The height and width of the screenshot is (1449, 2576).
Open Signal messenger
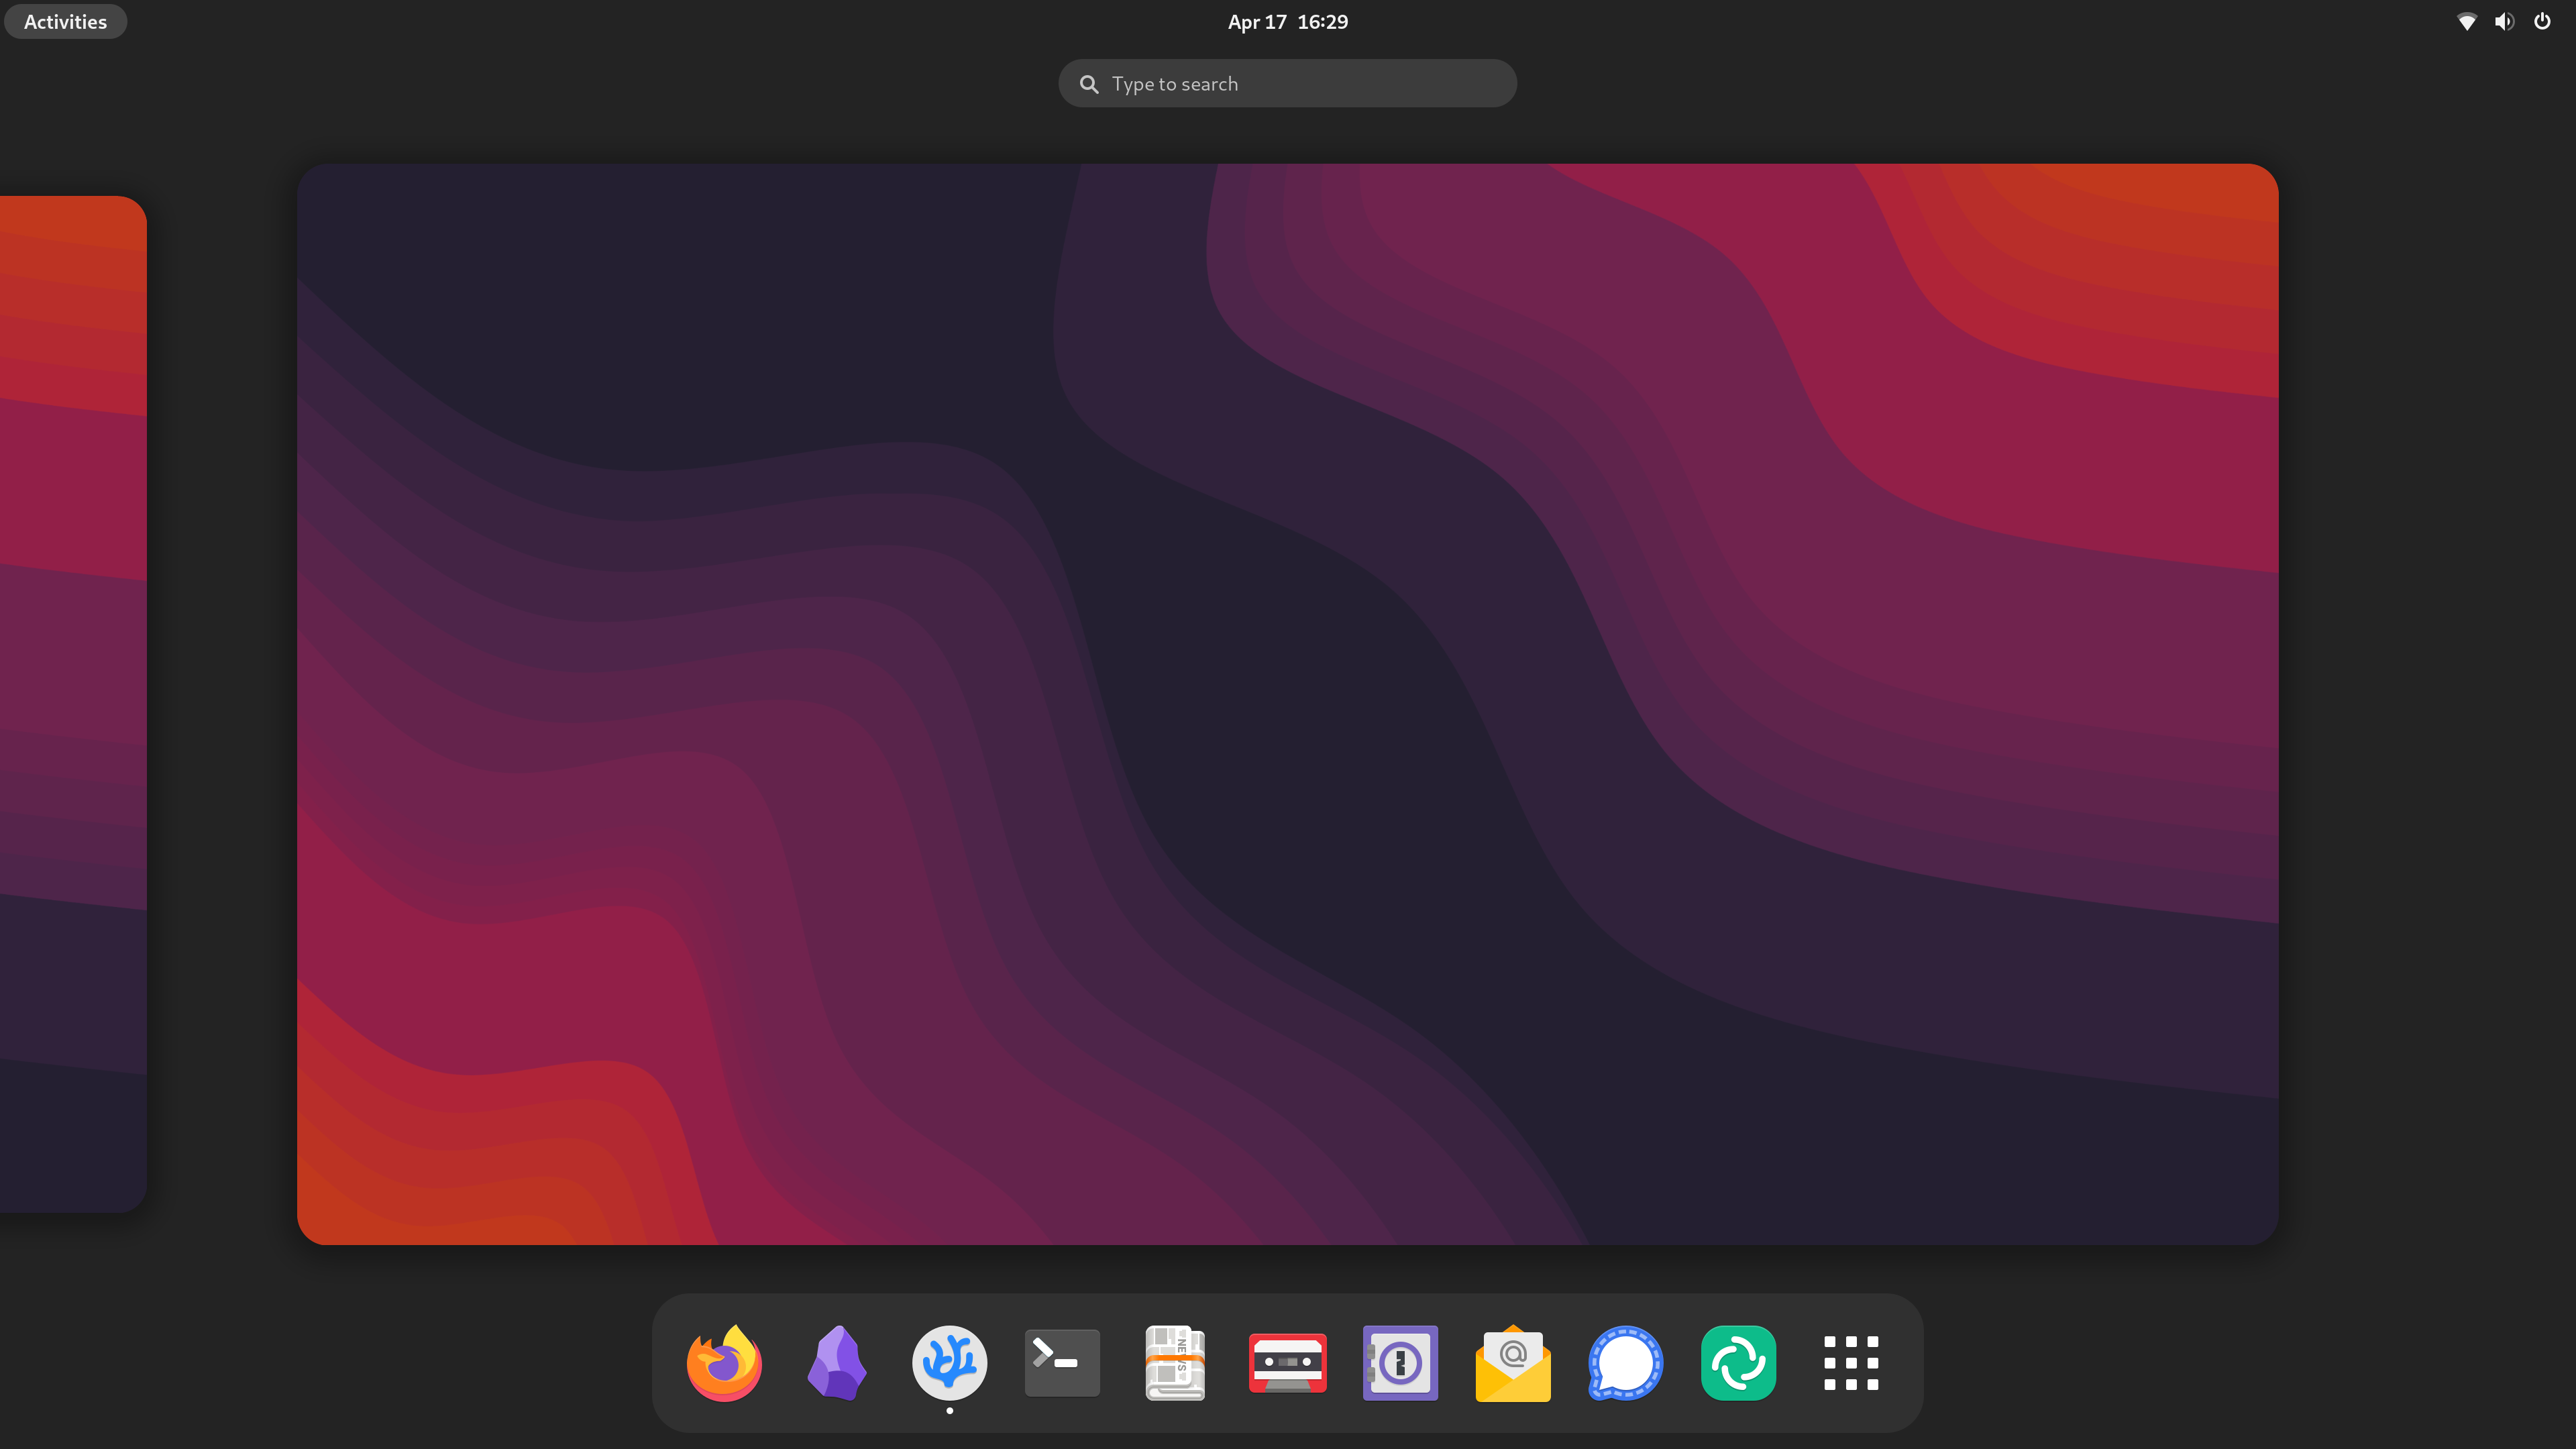point(1626,1362)
